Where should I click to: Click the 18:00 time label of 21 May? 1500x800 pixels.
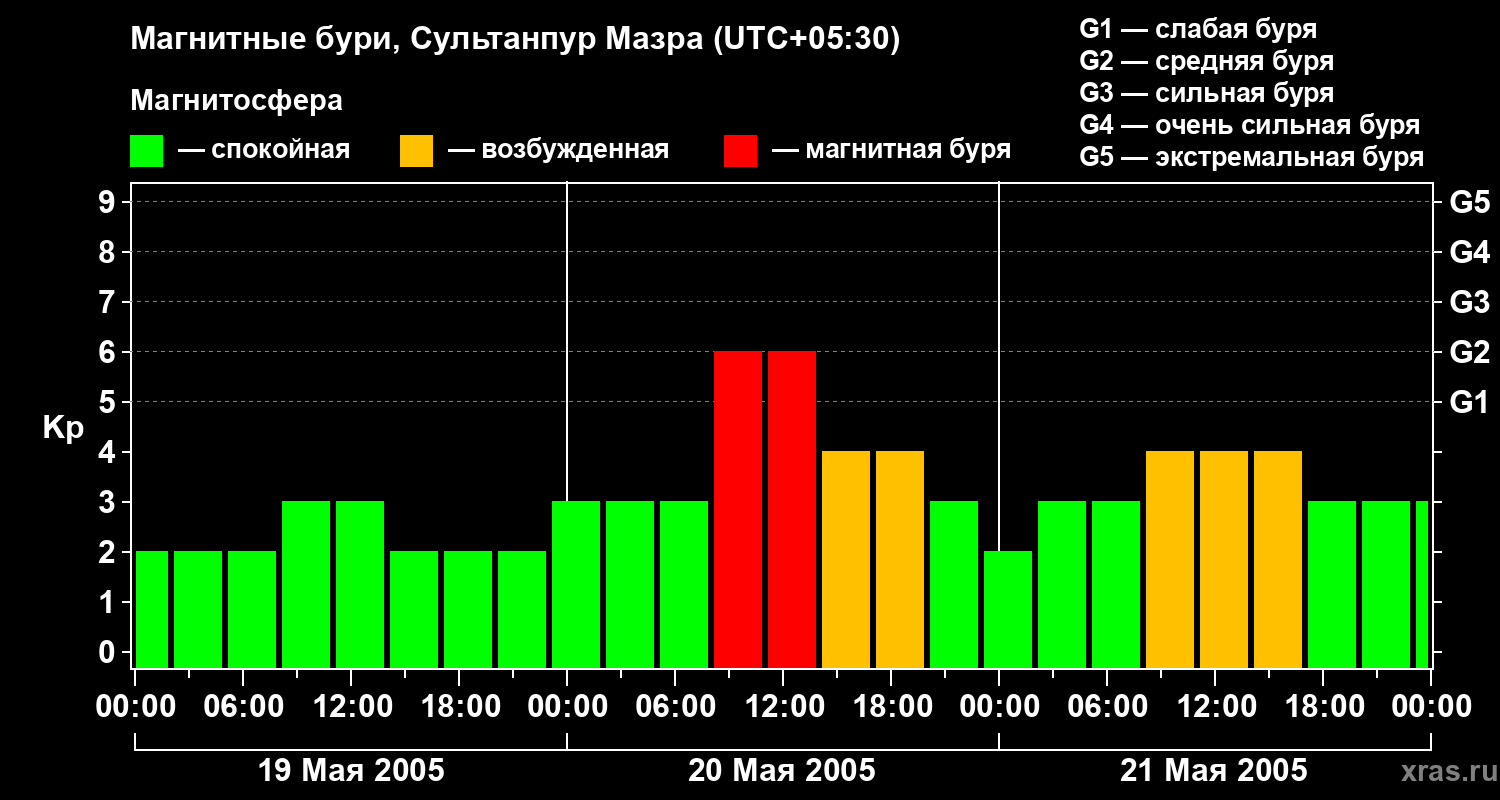[1323, 707]
